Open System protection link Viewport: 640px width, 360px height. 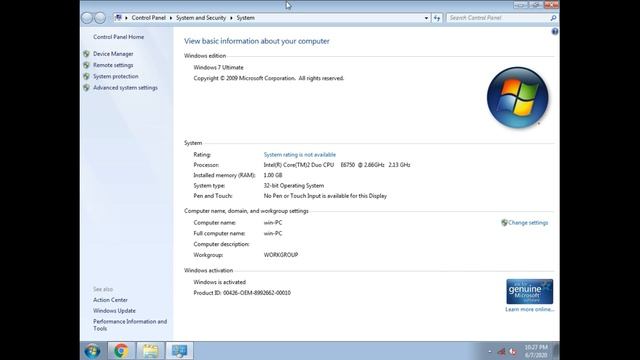point(116,76)
